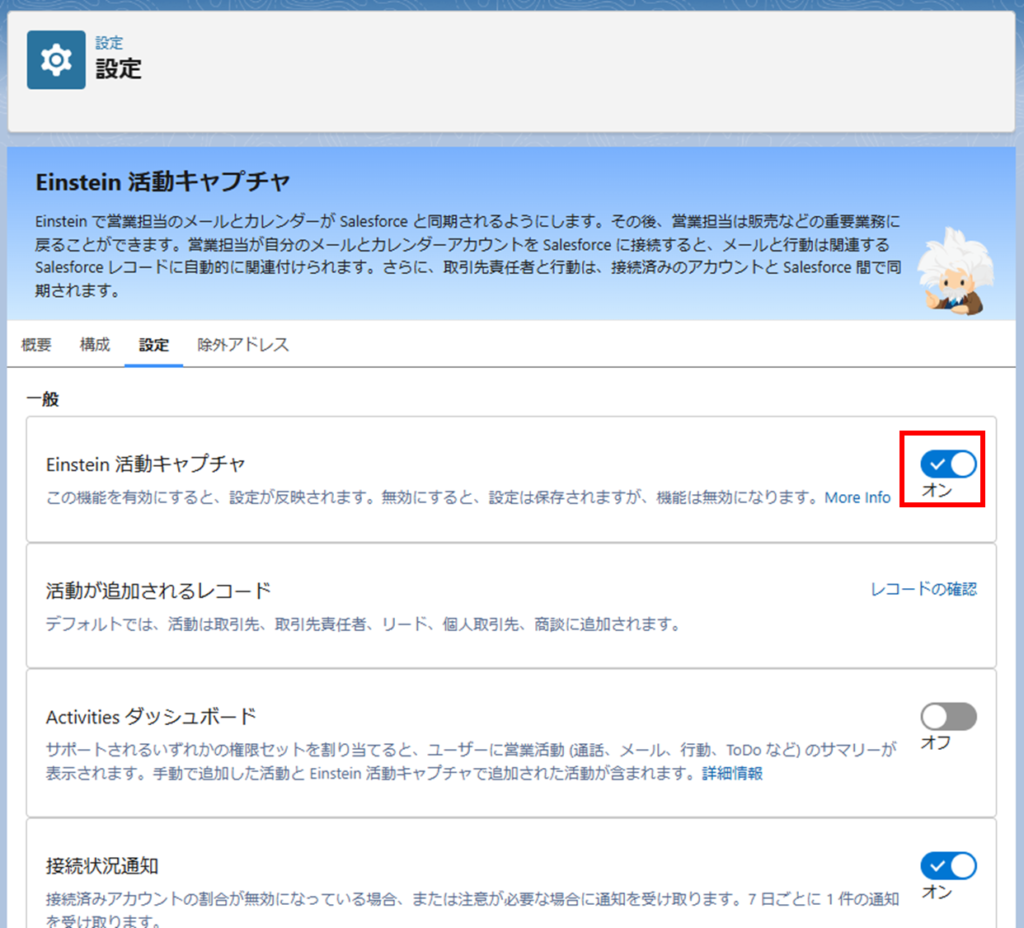Click the large 設定 page title
The image size is (1024, 928).
118,69
